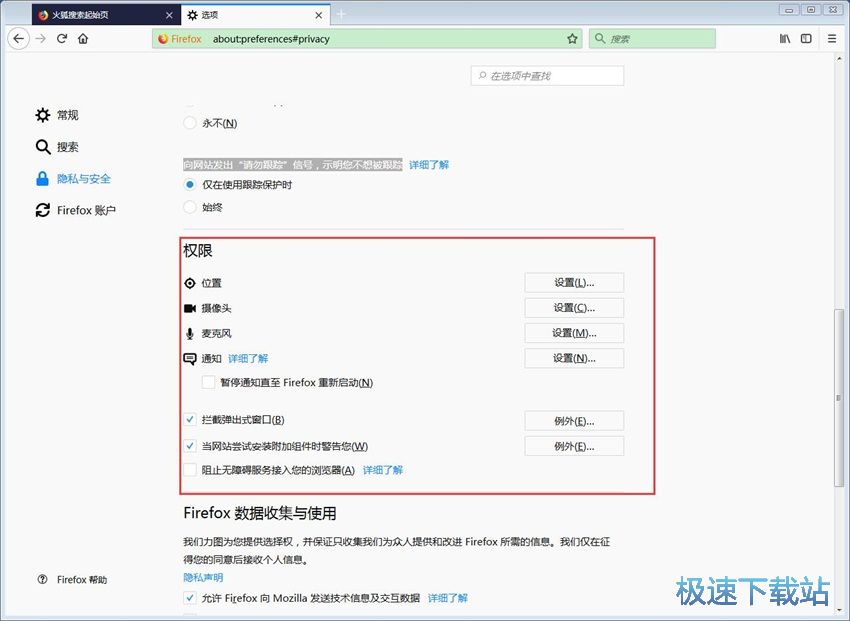
Task: Select the 始终 radio option
Action: [x=190, y=207]
